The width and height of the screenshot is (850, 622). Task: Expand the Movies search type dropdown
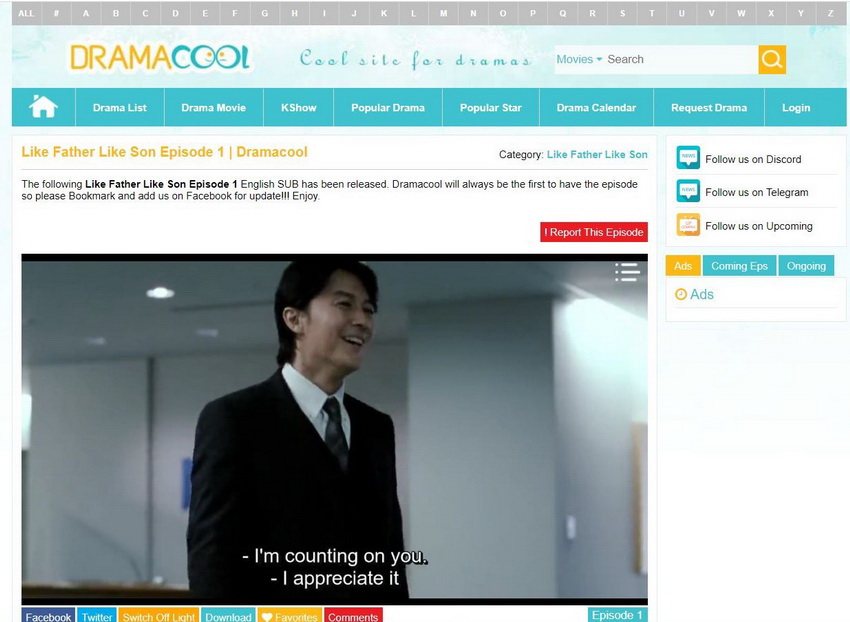click(579, 60)
